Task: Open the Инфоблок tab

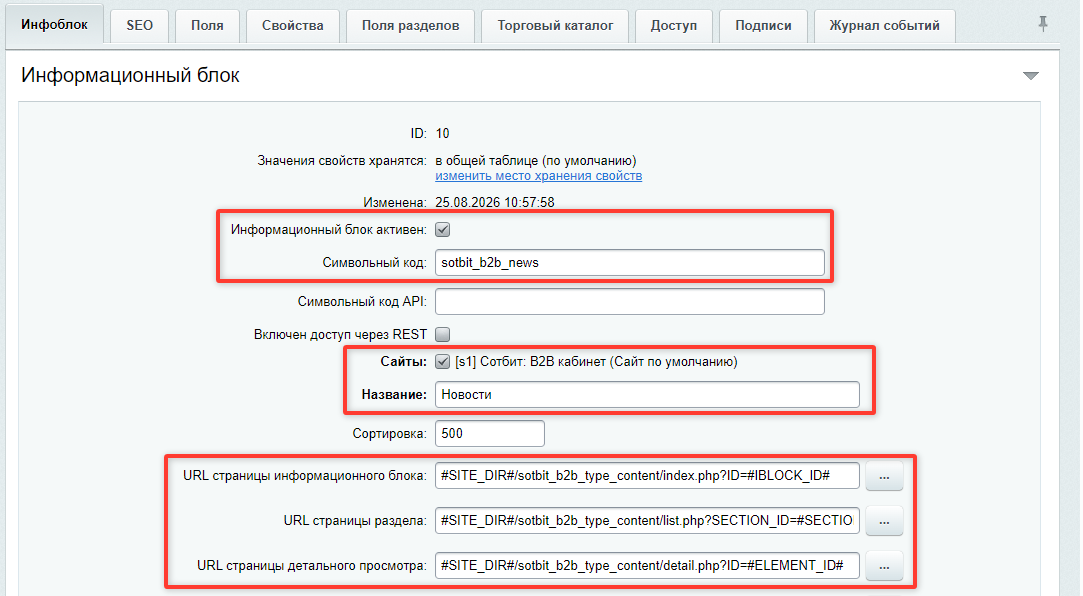Action: click(x=55, y=25)
